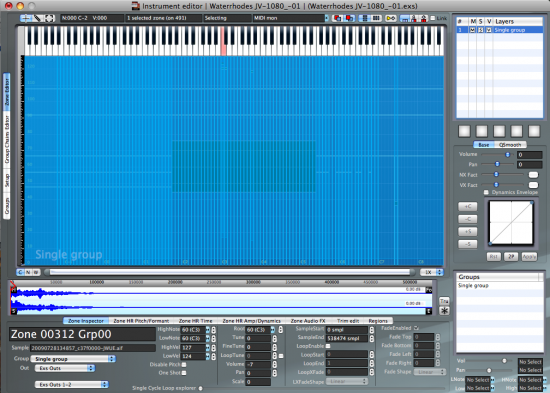Viewport: 550px width, 393px height.
Task: Click the first red zone copy icon
Action: [x=338, y=18]
